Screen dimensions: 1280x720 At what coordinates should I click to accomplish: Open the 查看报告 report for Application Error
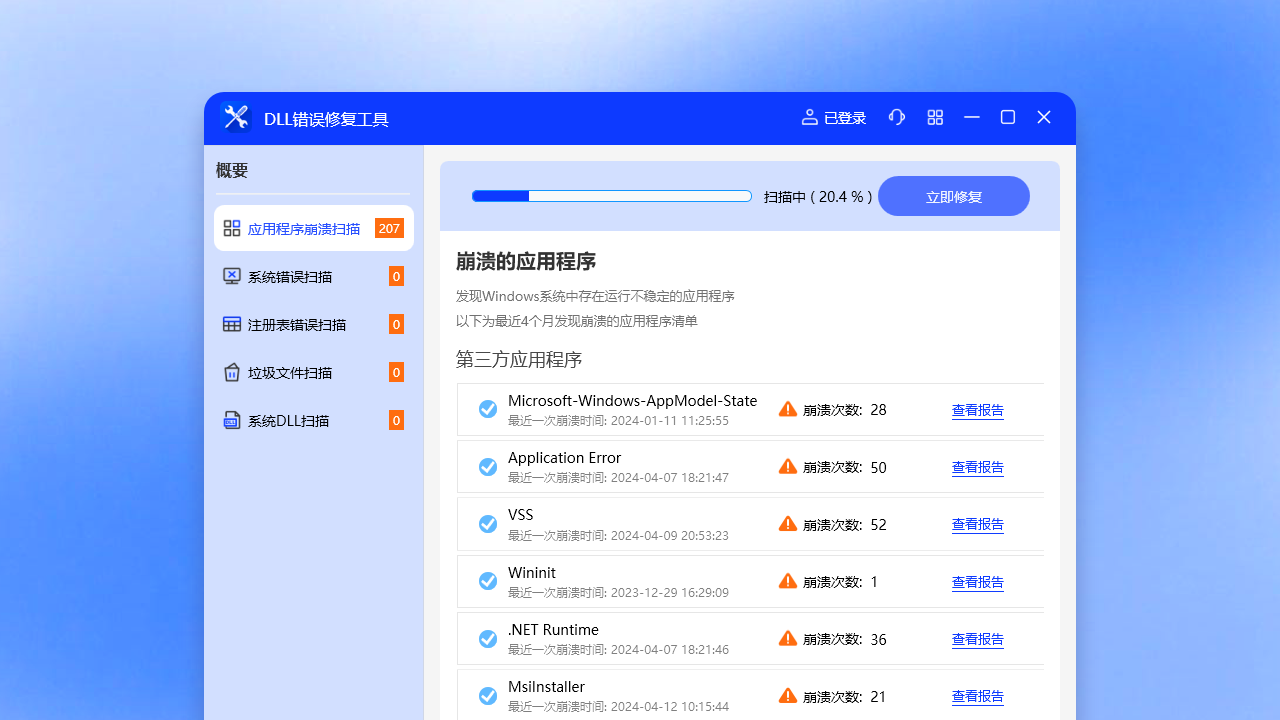point(977,467)
